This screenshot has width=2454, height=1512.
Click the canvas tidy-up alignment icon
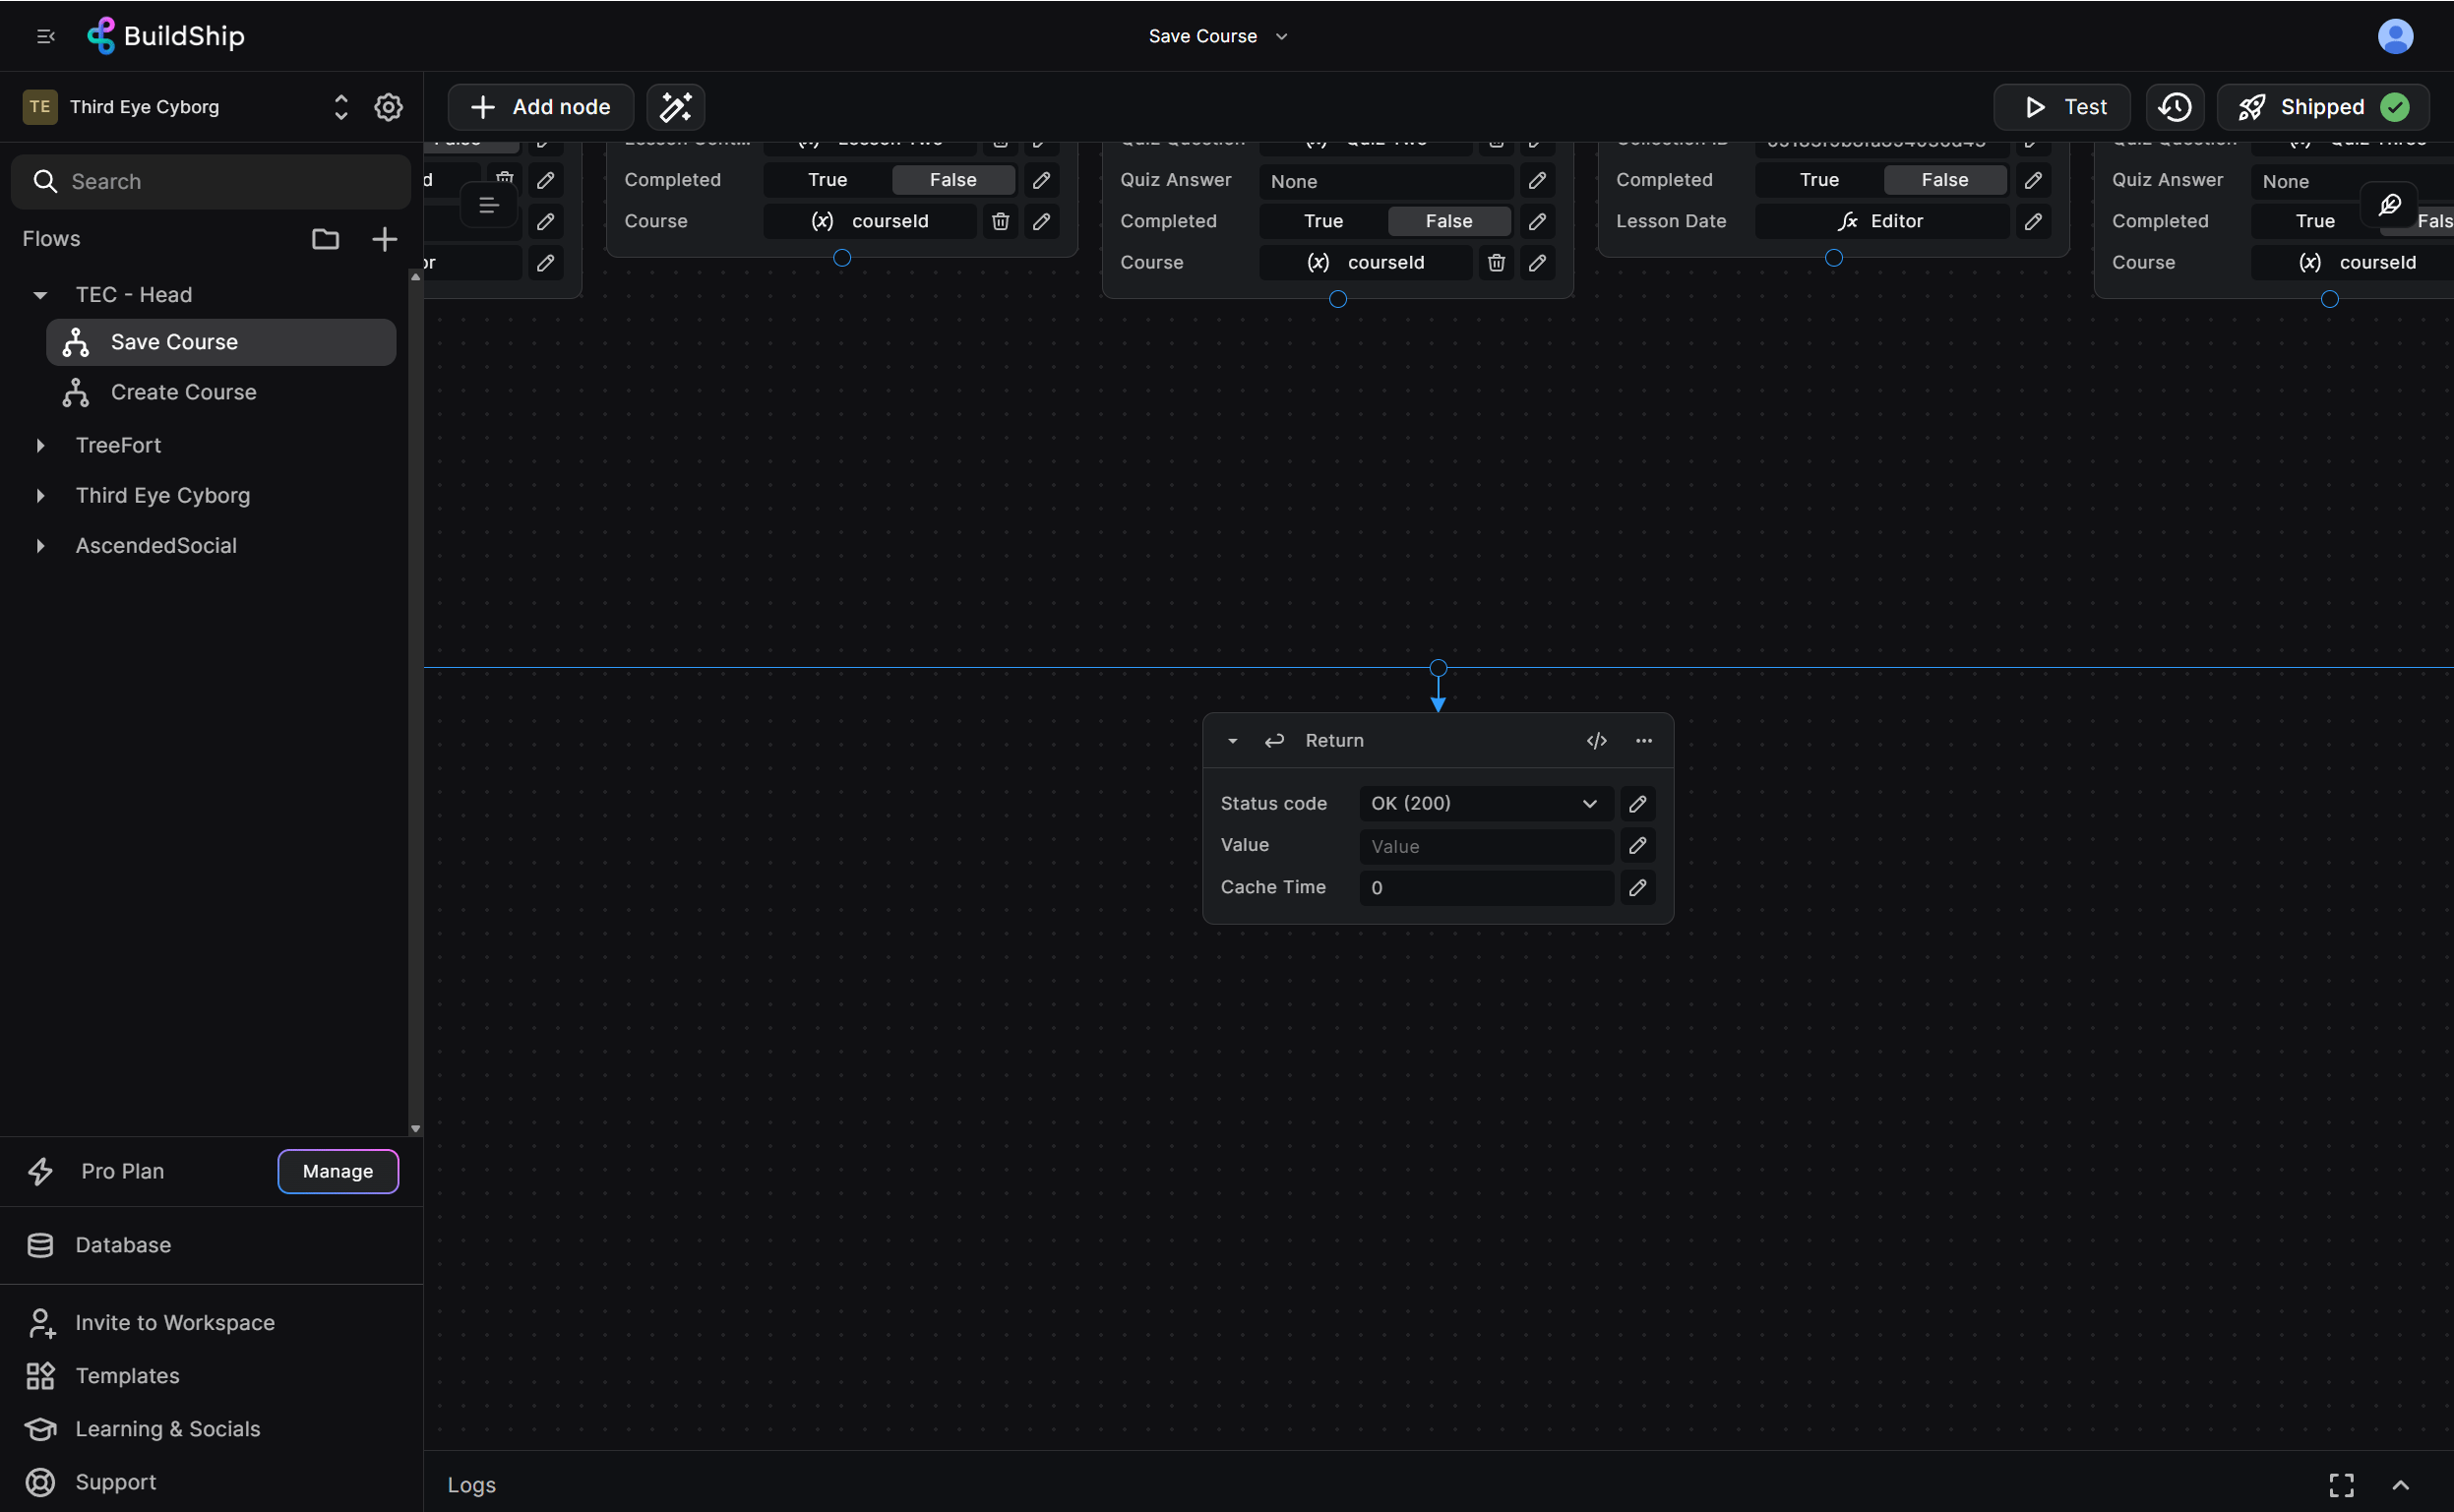pyautogui.click(x=488, y=206)
